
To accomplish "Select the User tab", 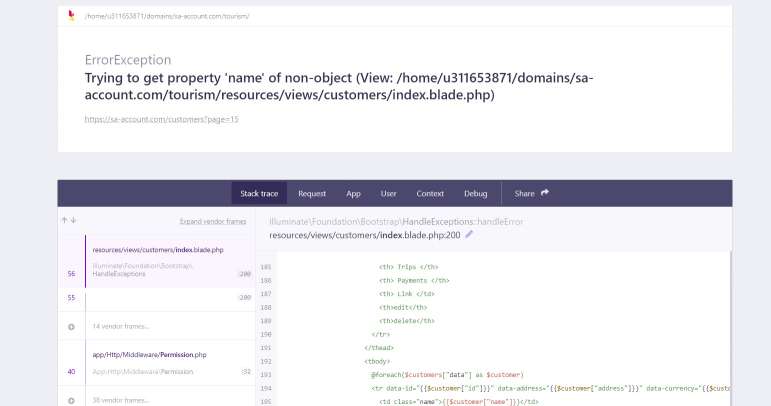I will (388, 193).
